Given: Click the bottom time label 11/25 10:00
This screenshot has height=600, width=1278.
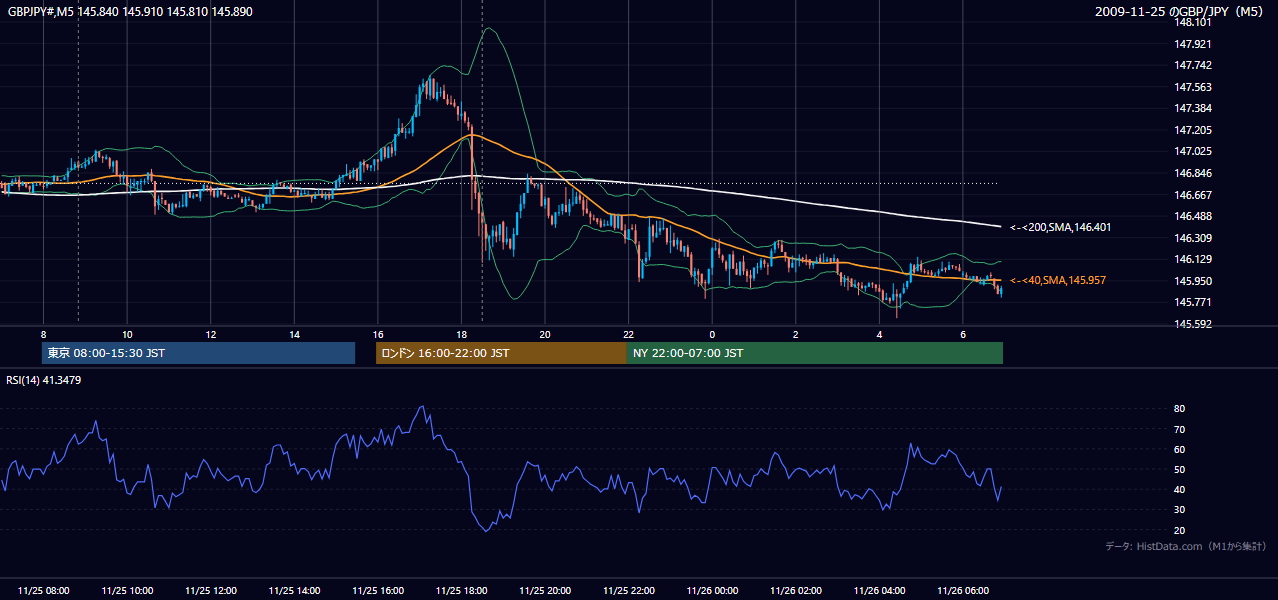Looking at the screenshot, I should (127, 591).
